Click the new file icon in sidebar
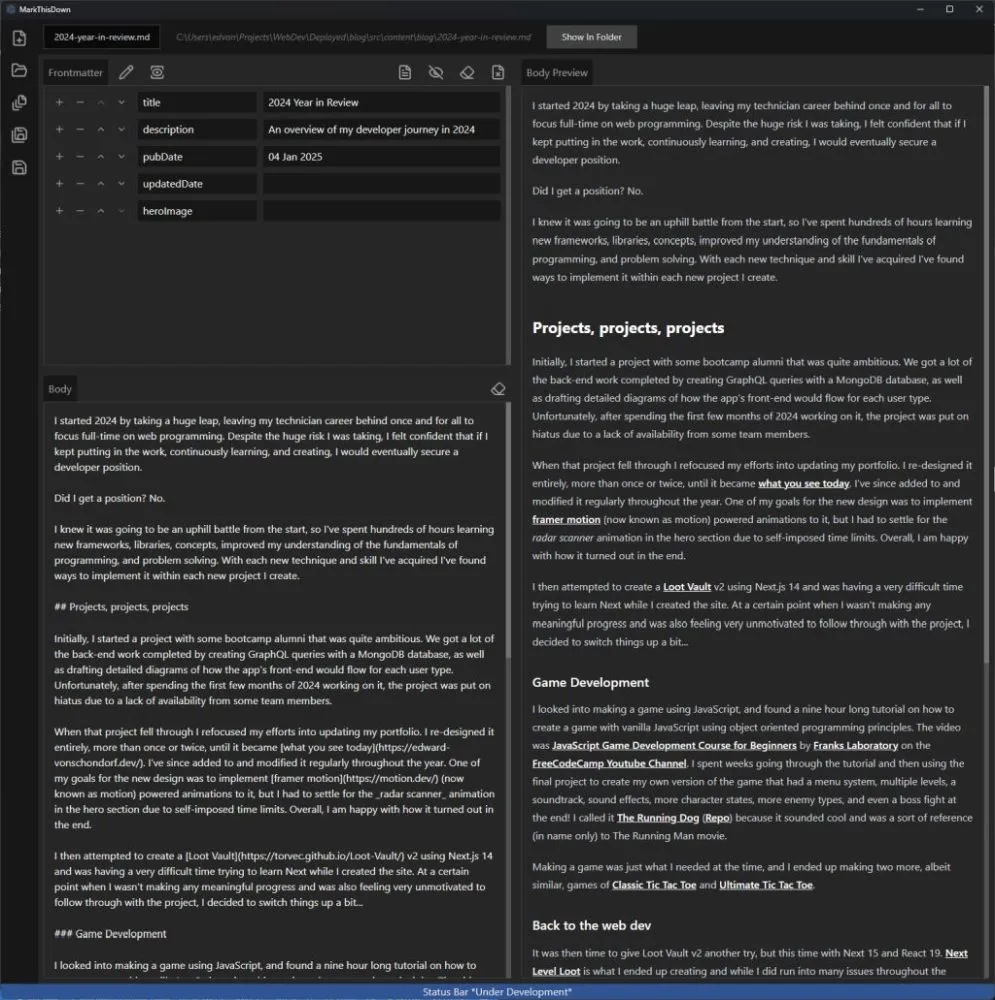The height and width of the screenshot is (1000, 995). pyautogui.click(x=19, y=38)
